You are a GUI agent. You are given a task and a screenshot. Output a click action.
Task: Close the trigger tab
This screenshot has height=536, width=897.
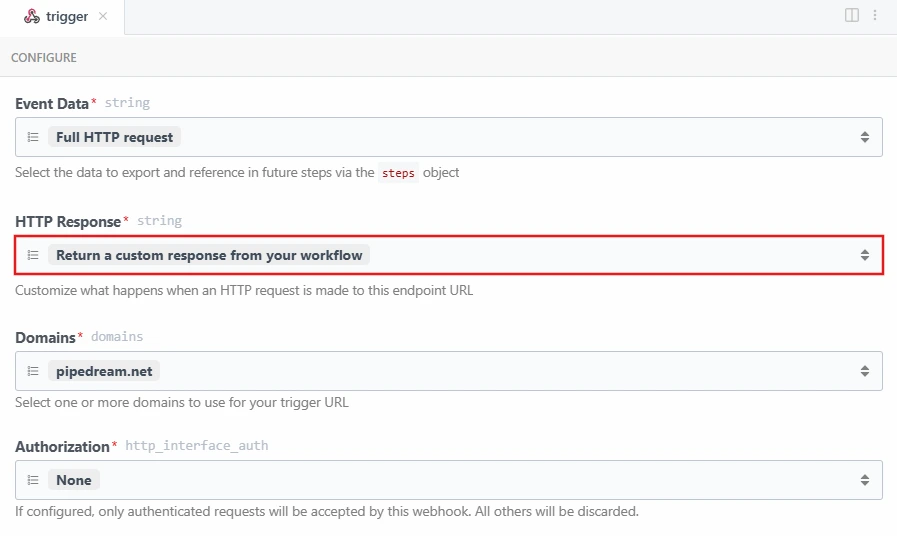[103, 16]
